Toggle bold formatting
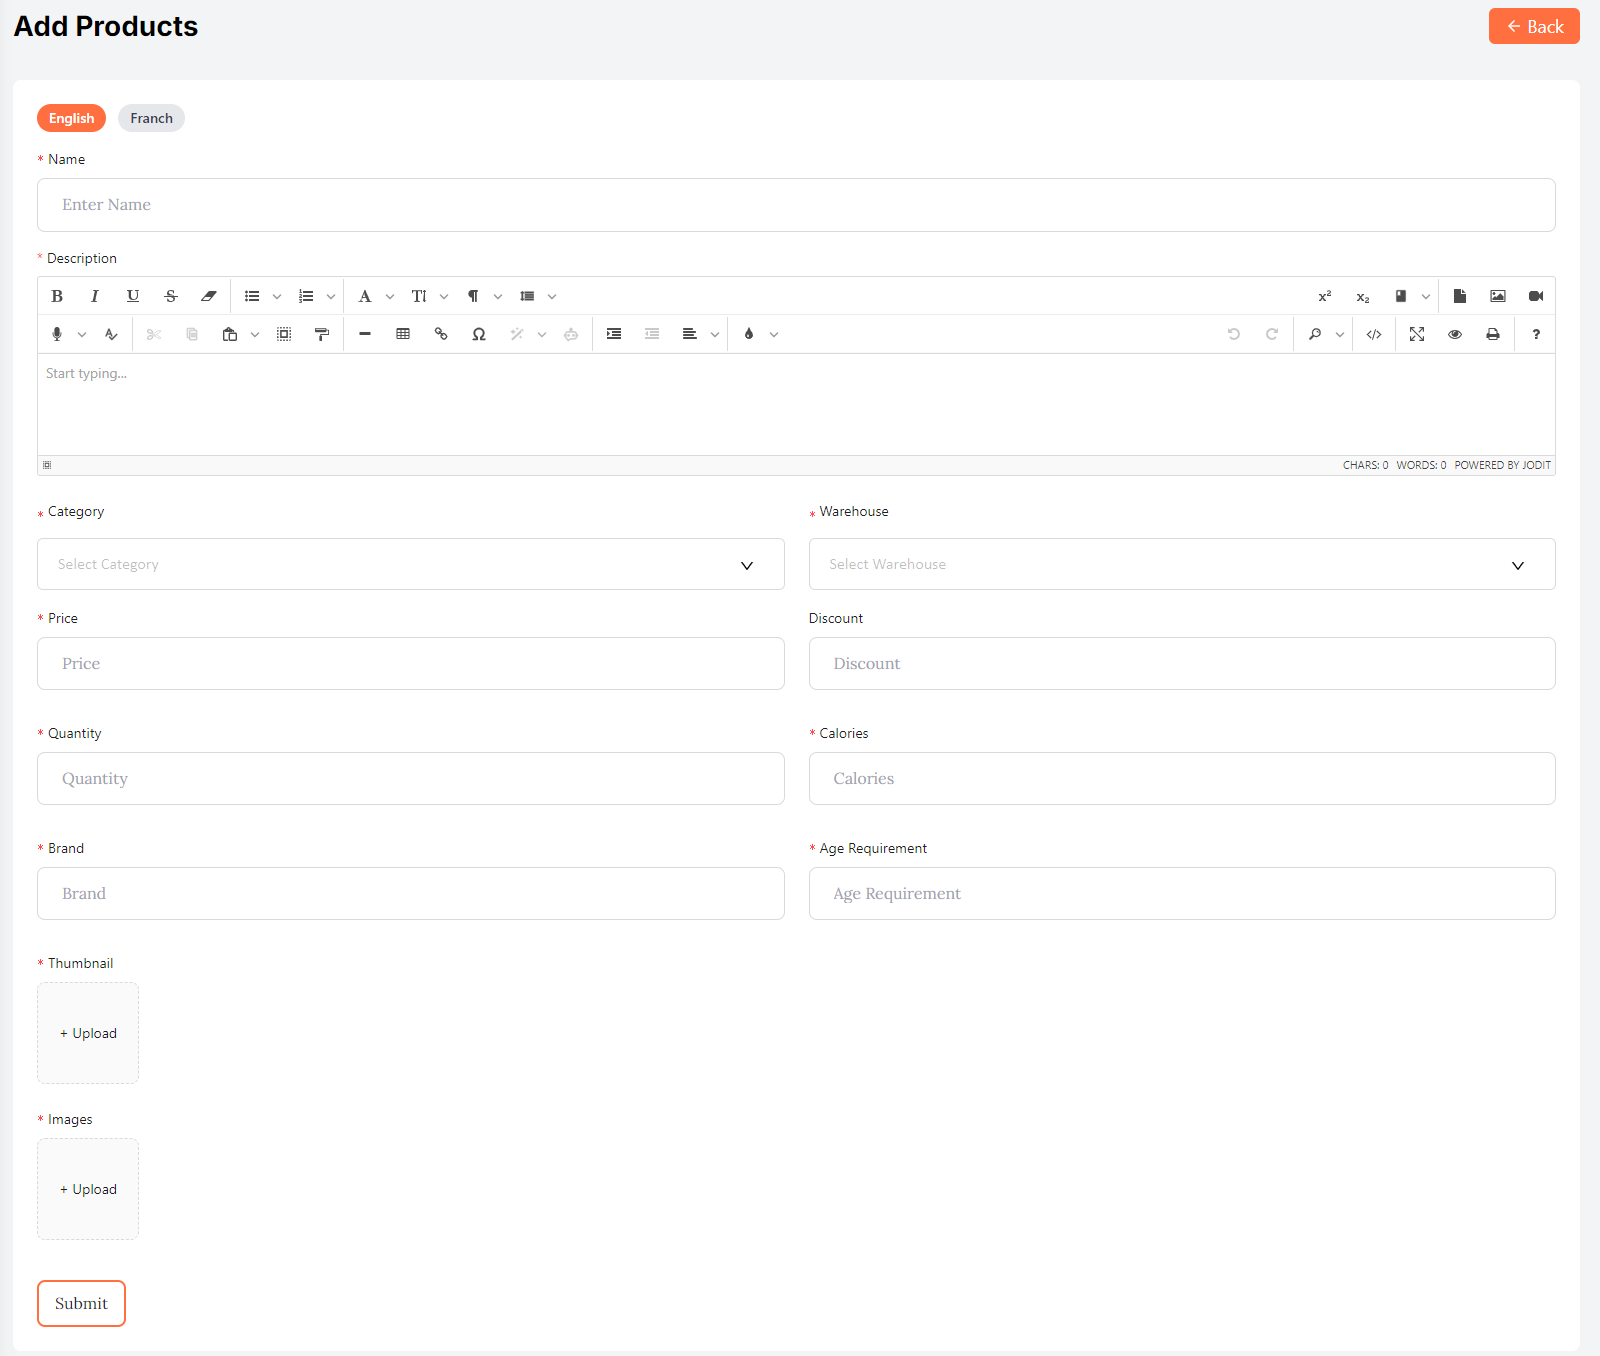The width and height of the screenshot is (1600, 1356). pyautogui.click(x=57, y=296)
